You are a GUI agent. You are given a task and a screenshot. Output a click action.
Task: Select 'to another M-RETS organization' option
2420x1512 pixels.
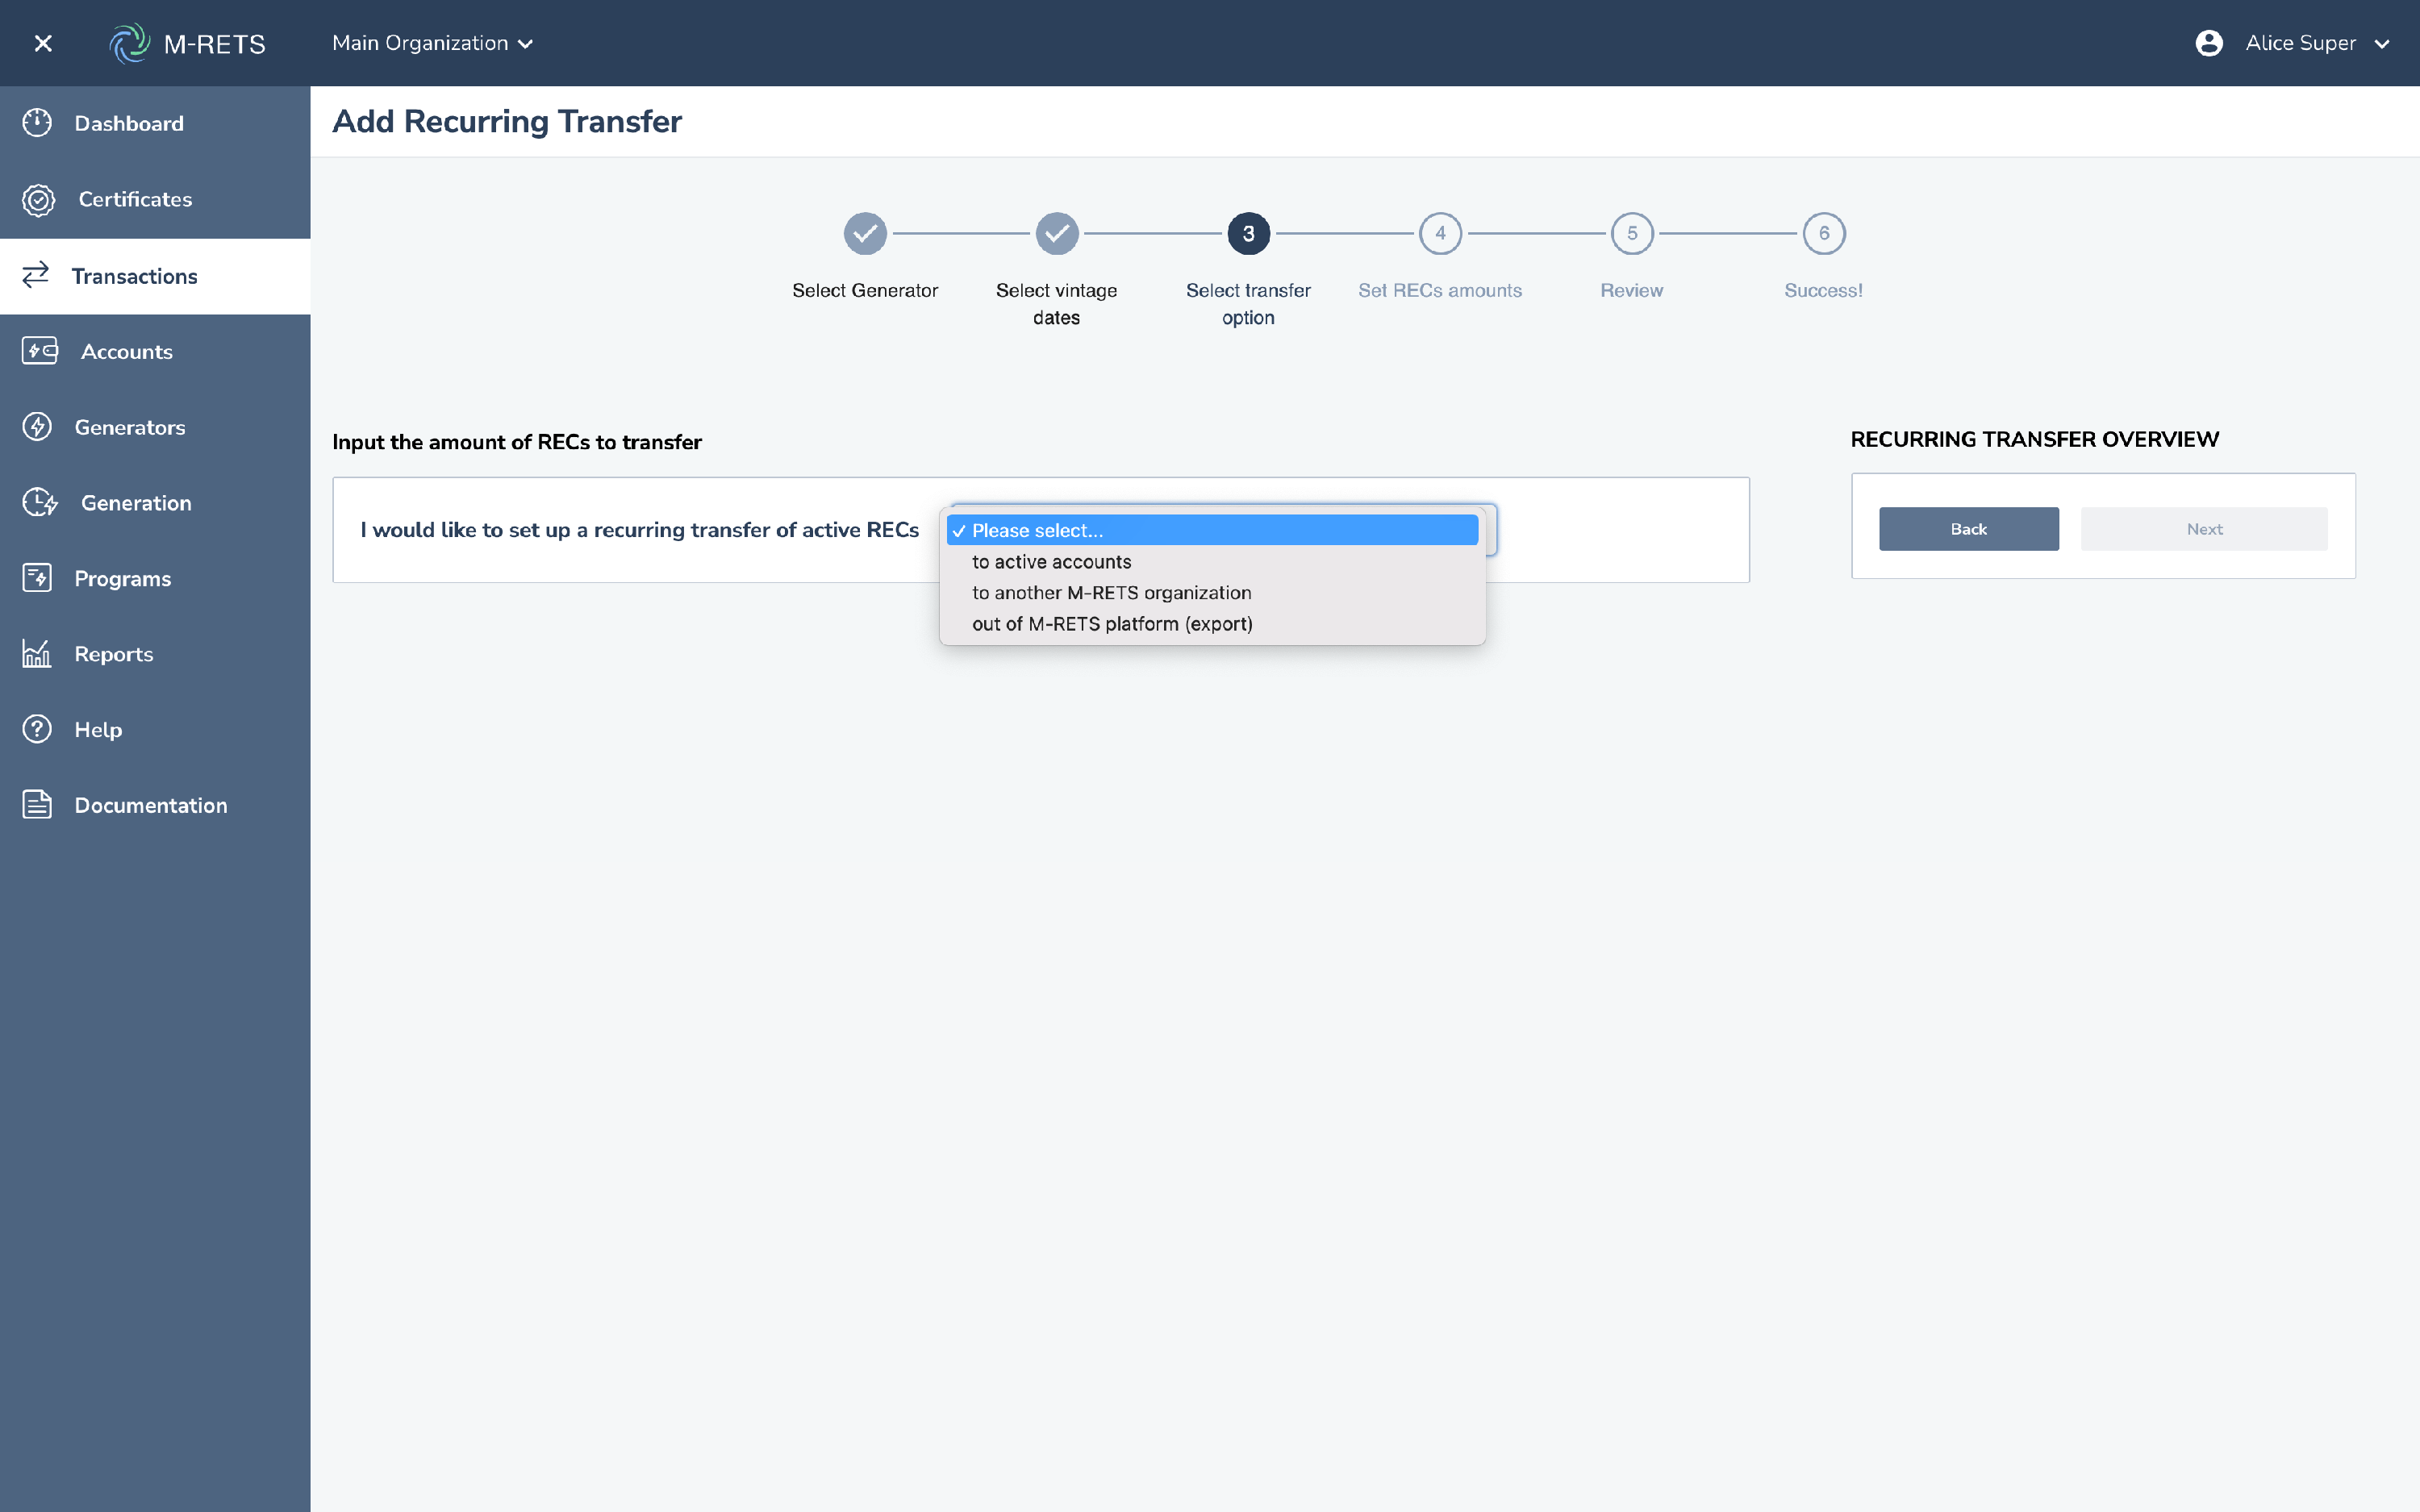[x=1111, y=593]
